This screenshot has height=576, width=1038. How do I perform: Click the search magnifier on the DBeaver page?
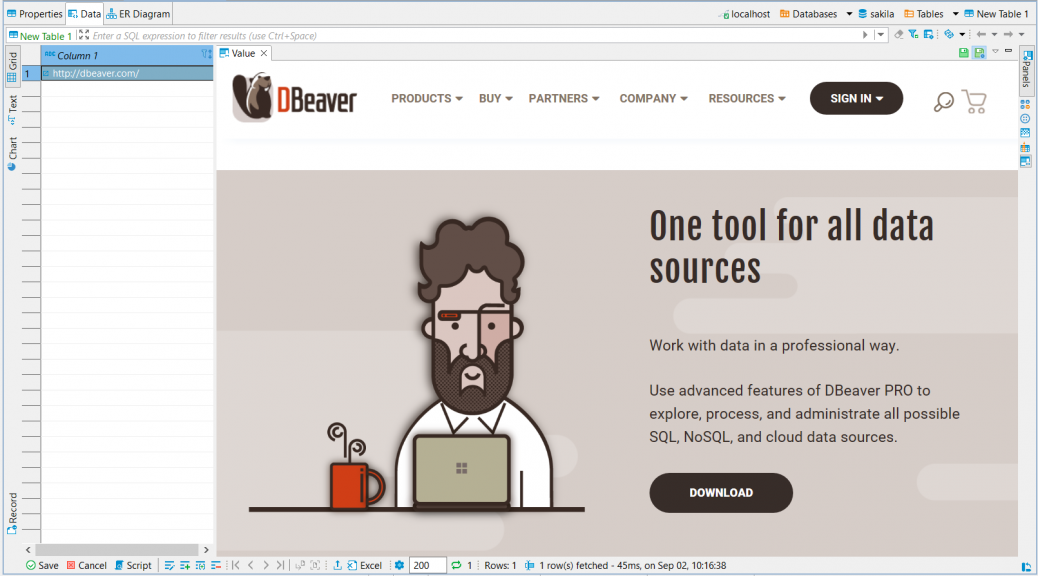[942, 101]
